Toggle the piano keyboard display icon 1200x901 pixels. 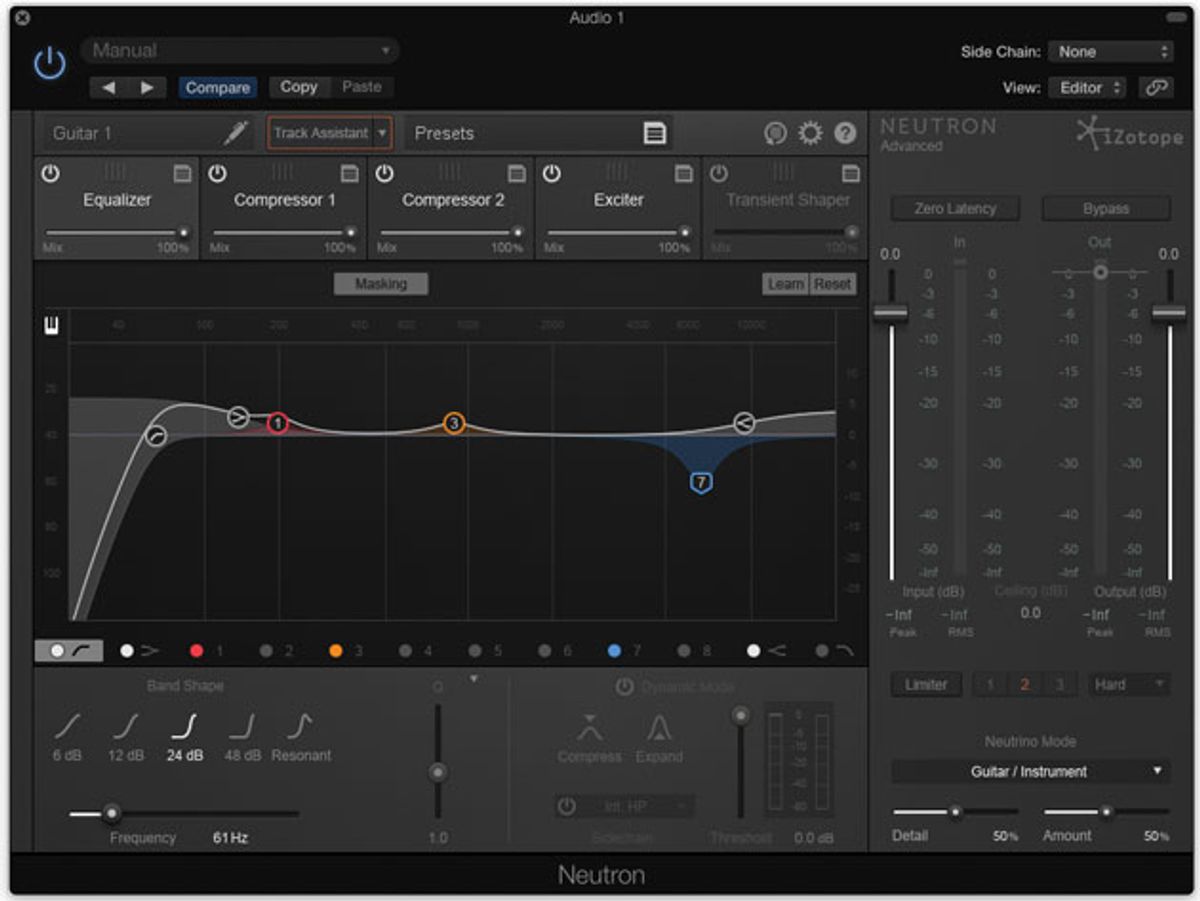pyautogui.click(x=51, y=326)
